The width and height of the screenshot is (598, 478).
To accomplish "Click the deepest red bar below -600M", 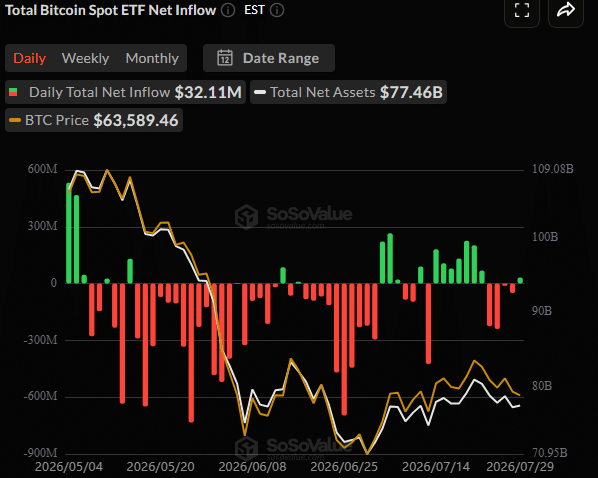I will 191,353.
